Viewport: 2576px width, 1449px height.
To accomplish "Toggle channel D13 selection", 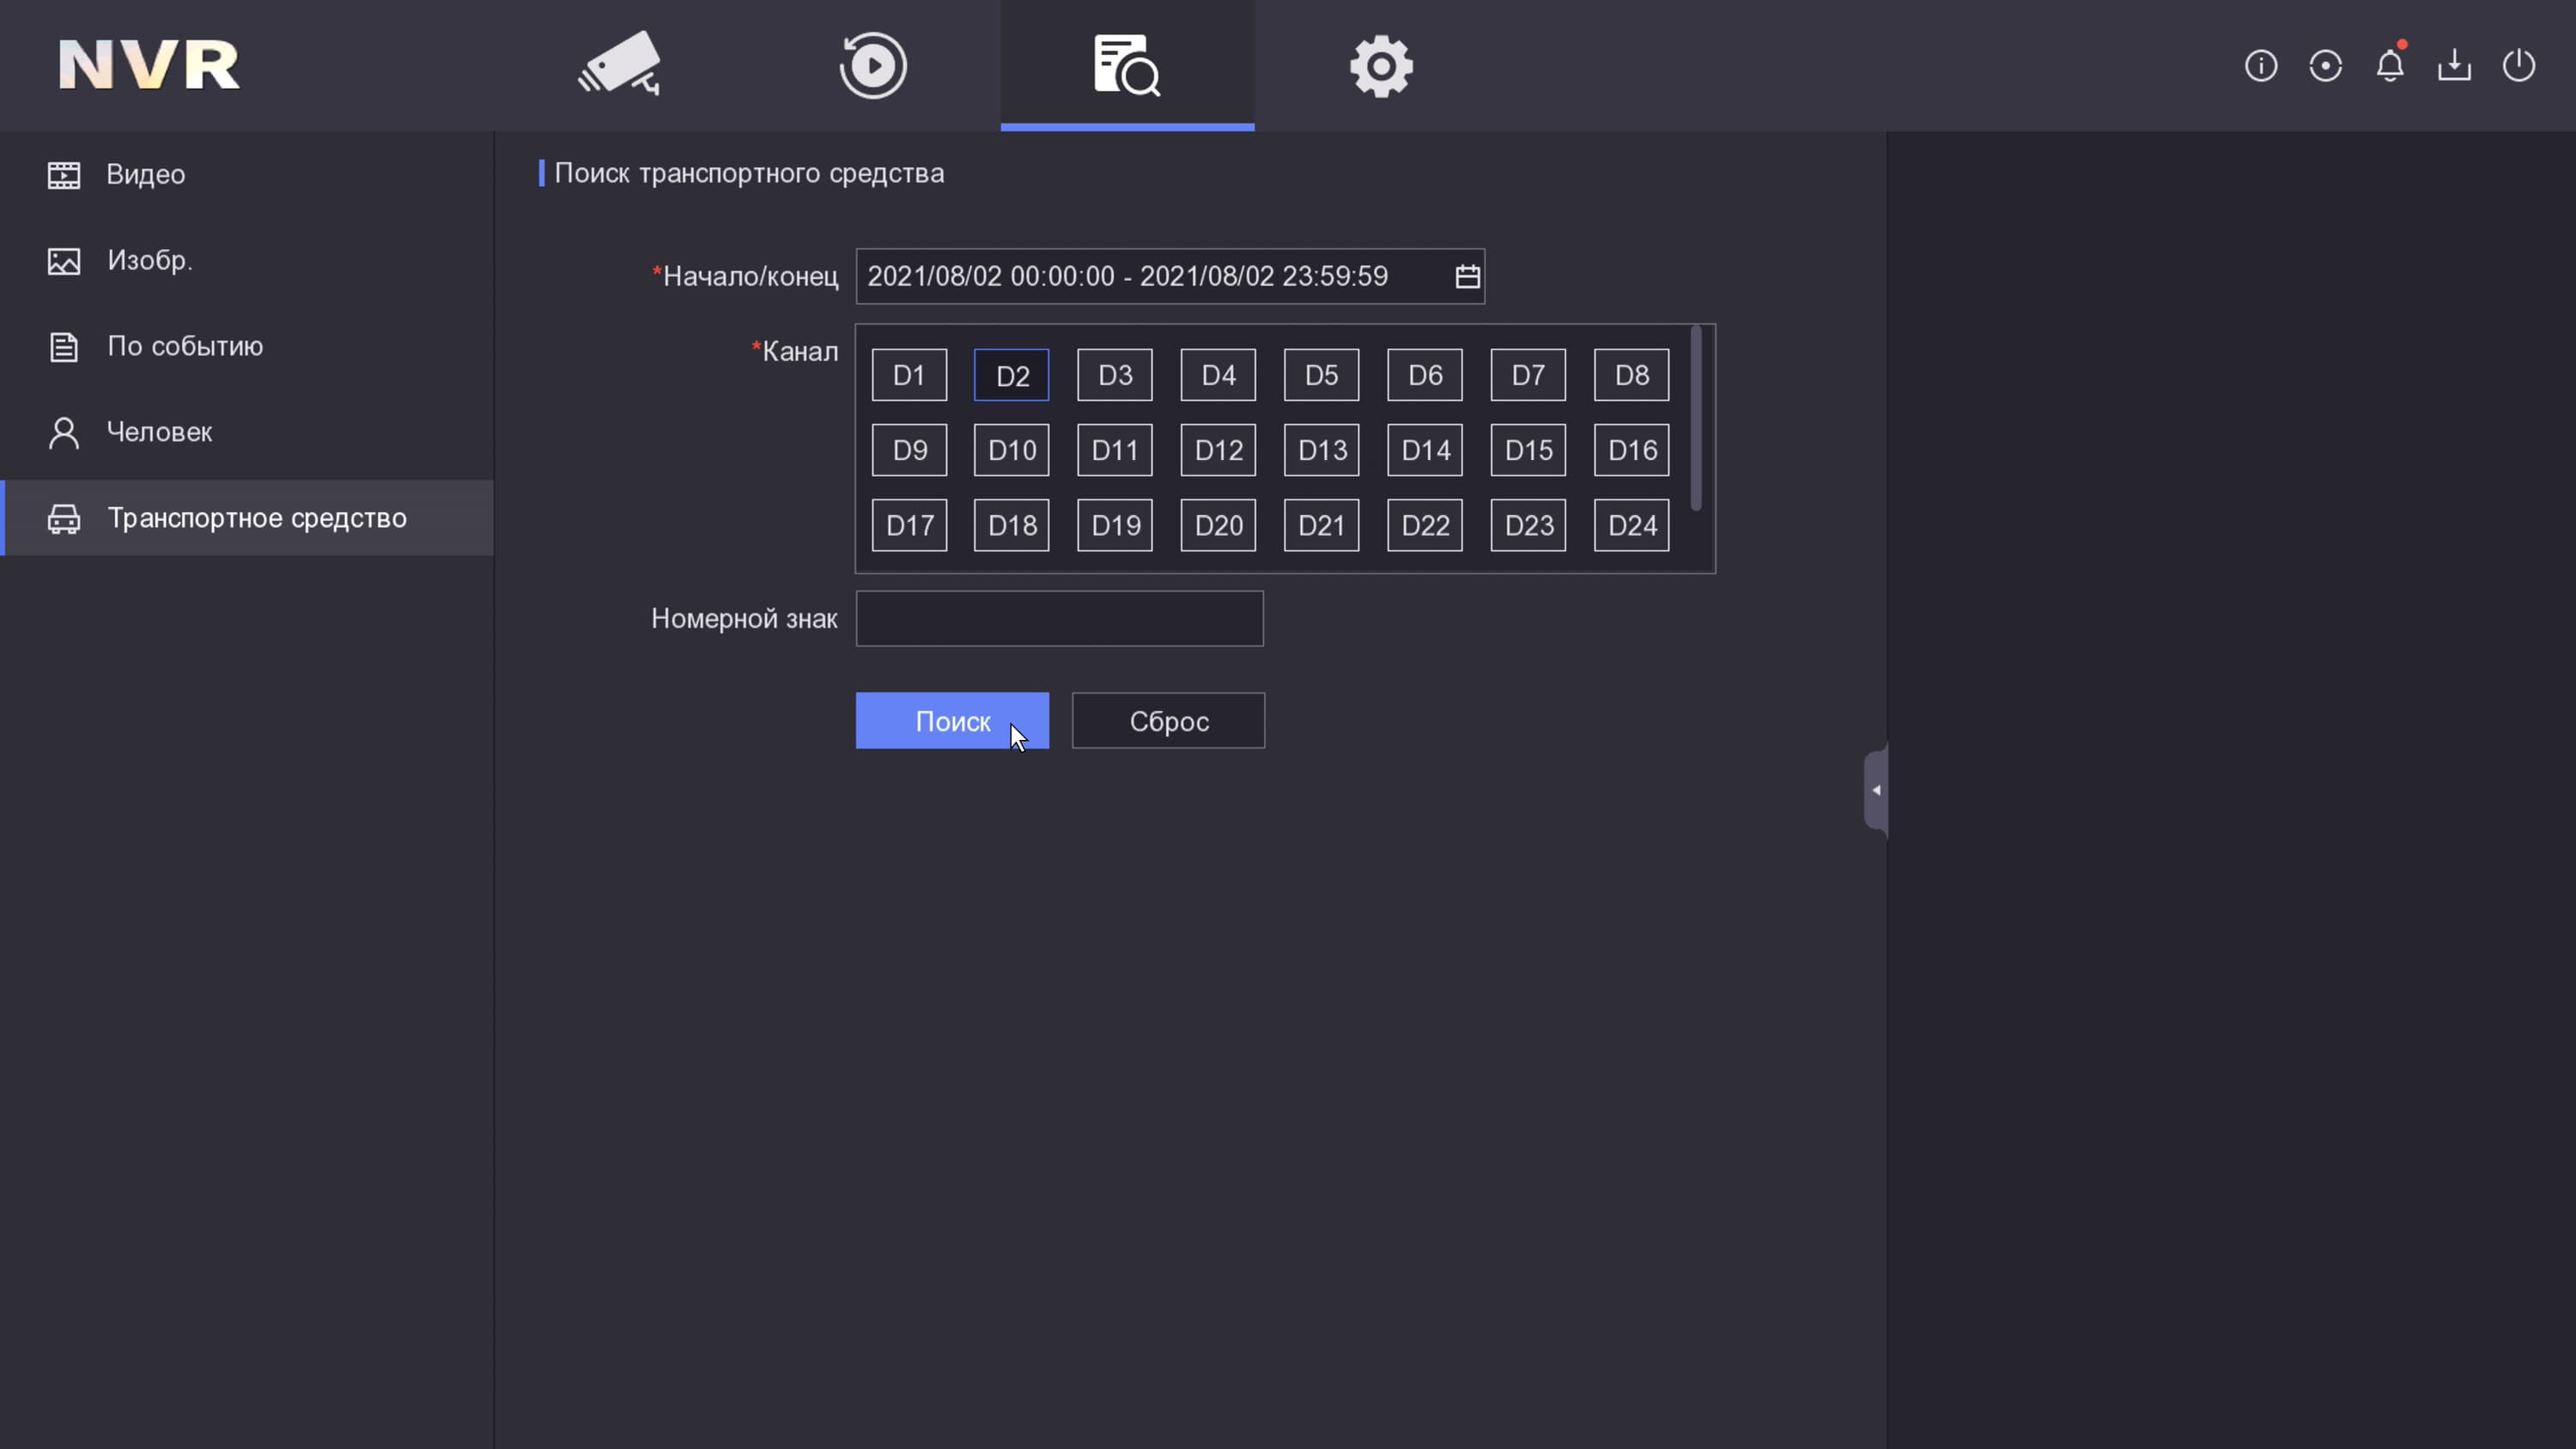I will [1321, 450].
